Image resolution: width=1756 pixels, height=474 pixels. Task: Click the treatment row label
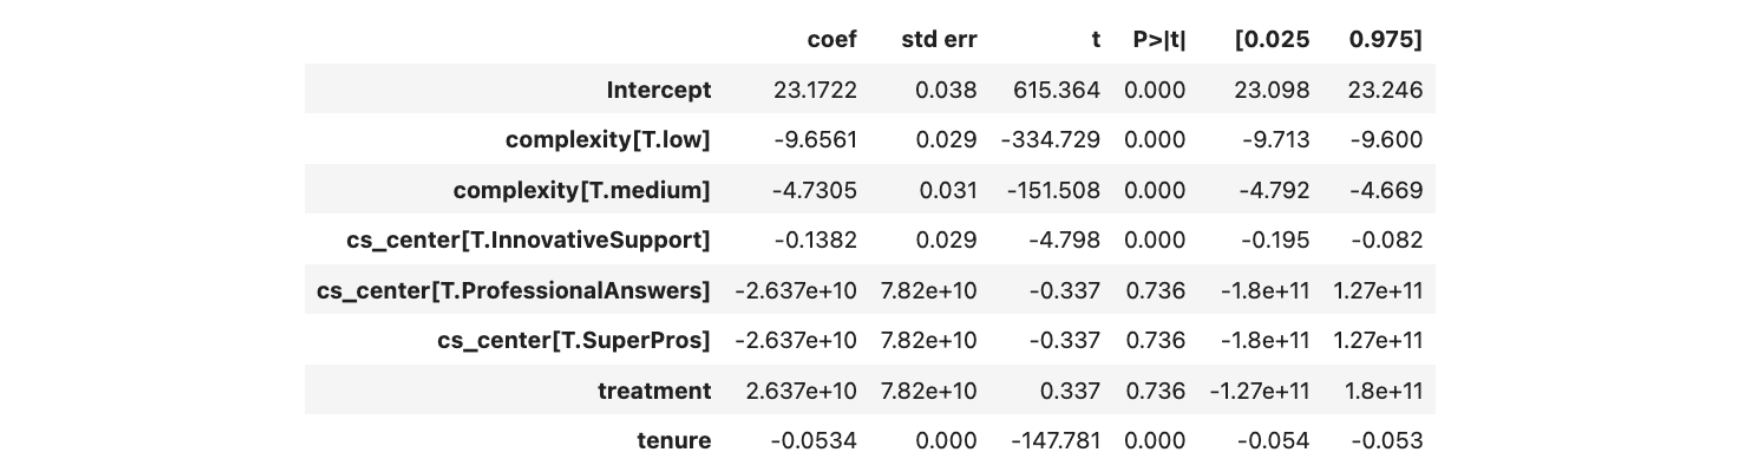(654, 391)
